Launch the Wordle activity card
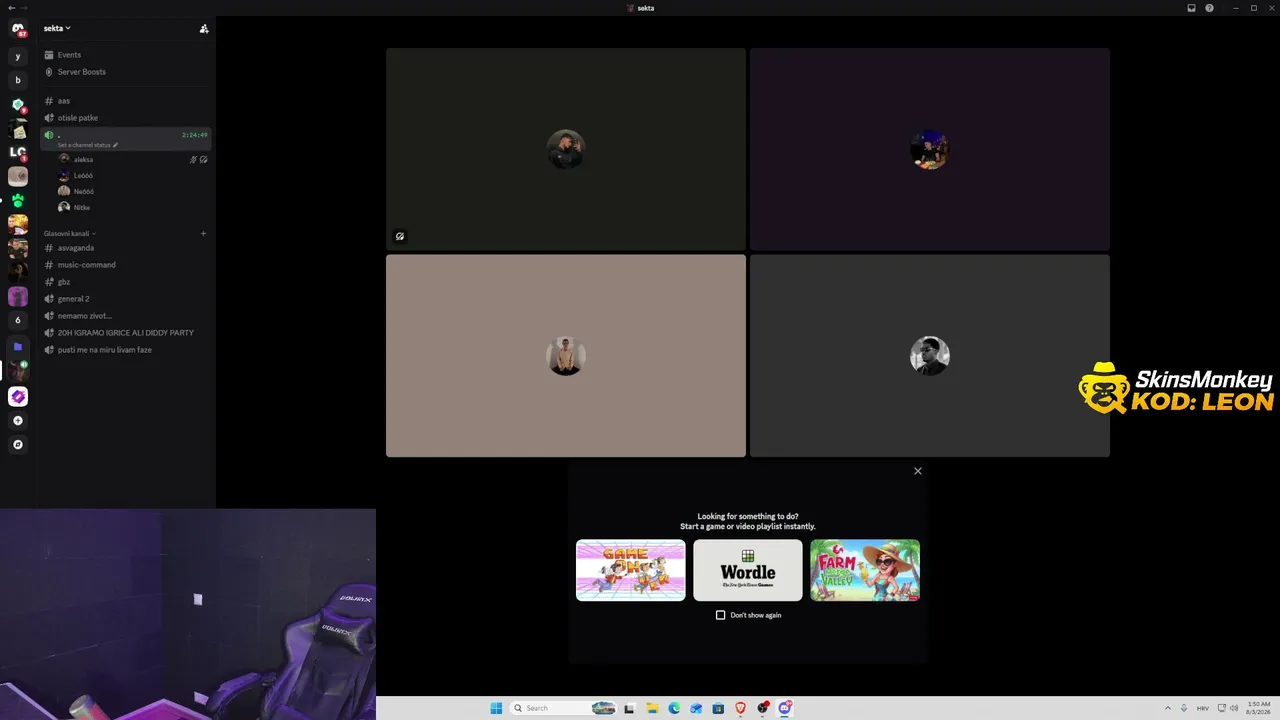This screenshot has height=720, width=1280. click(748, 570)
